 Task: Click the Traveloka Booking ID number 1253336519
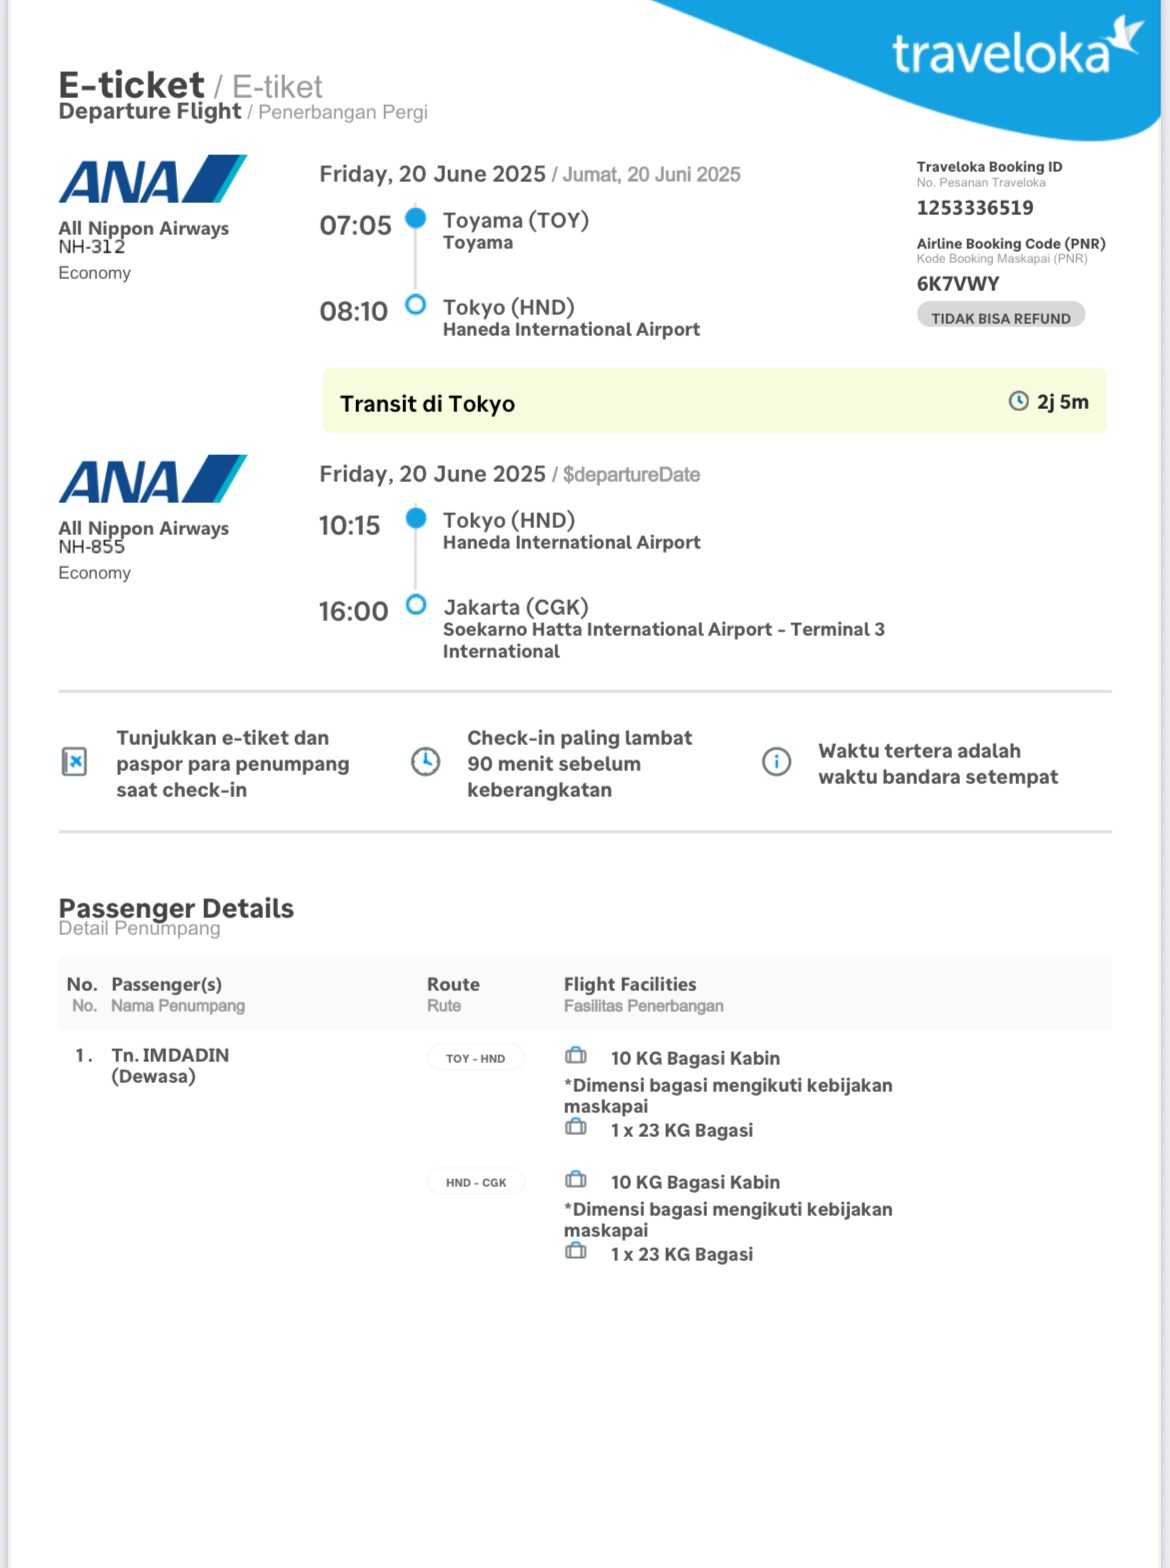coord(975,208)
